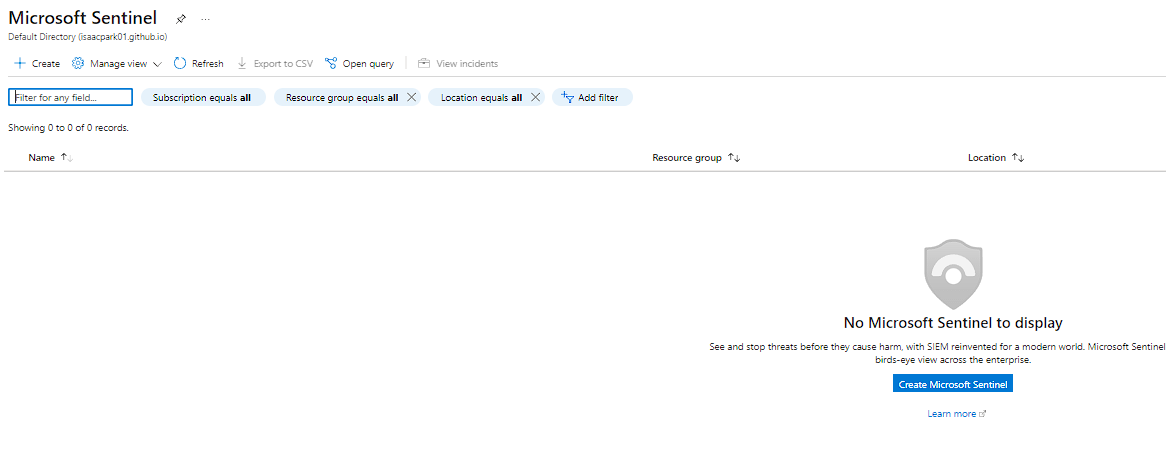Click the Location column sort arrows
Image resolution: width=1166 pixels, height=458 pixels.
[x=1018, y=158]
